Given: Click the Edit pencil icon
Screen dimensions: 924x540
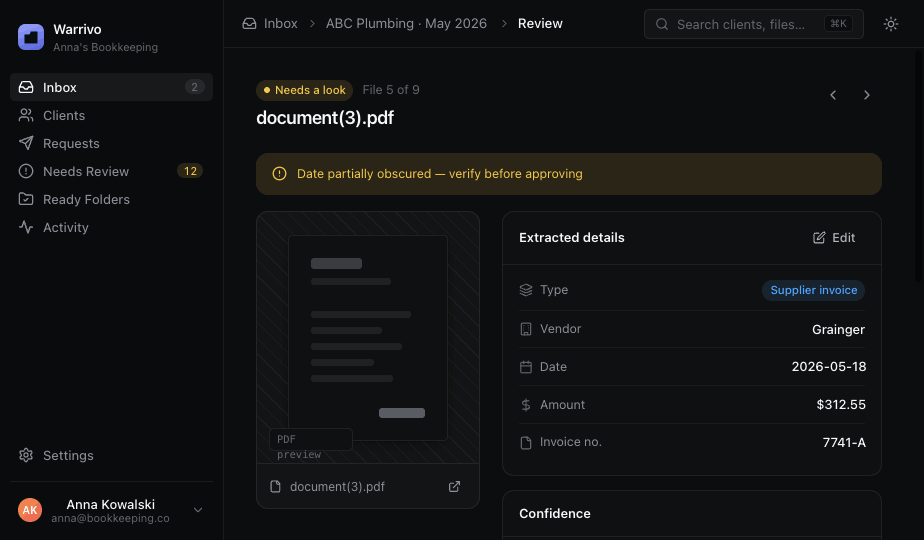Looking at the screenshot, I should 819,238.
